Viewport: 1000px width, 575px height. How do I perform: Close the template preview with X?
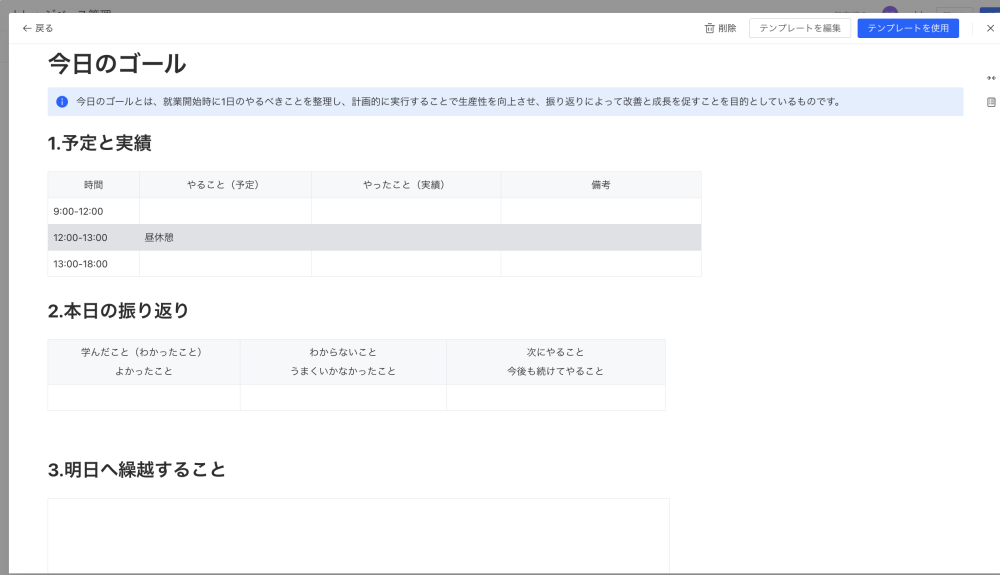tap(990, 28)
